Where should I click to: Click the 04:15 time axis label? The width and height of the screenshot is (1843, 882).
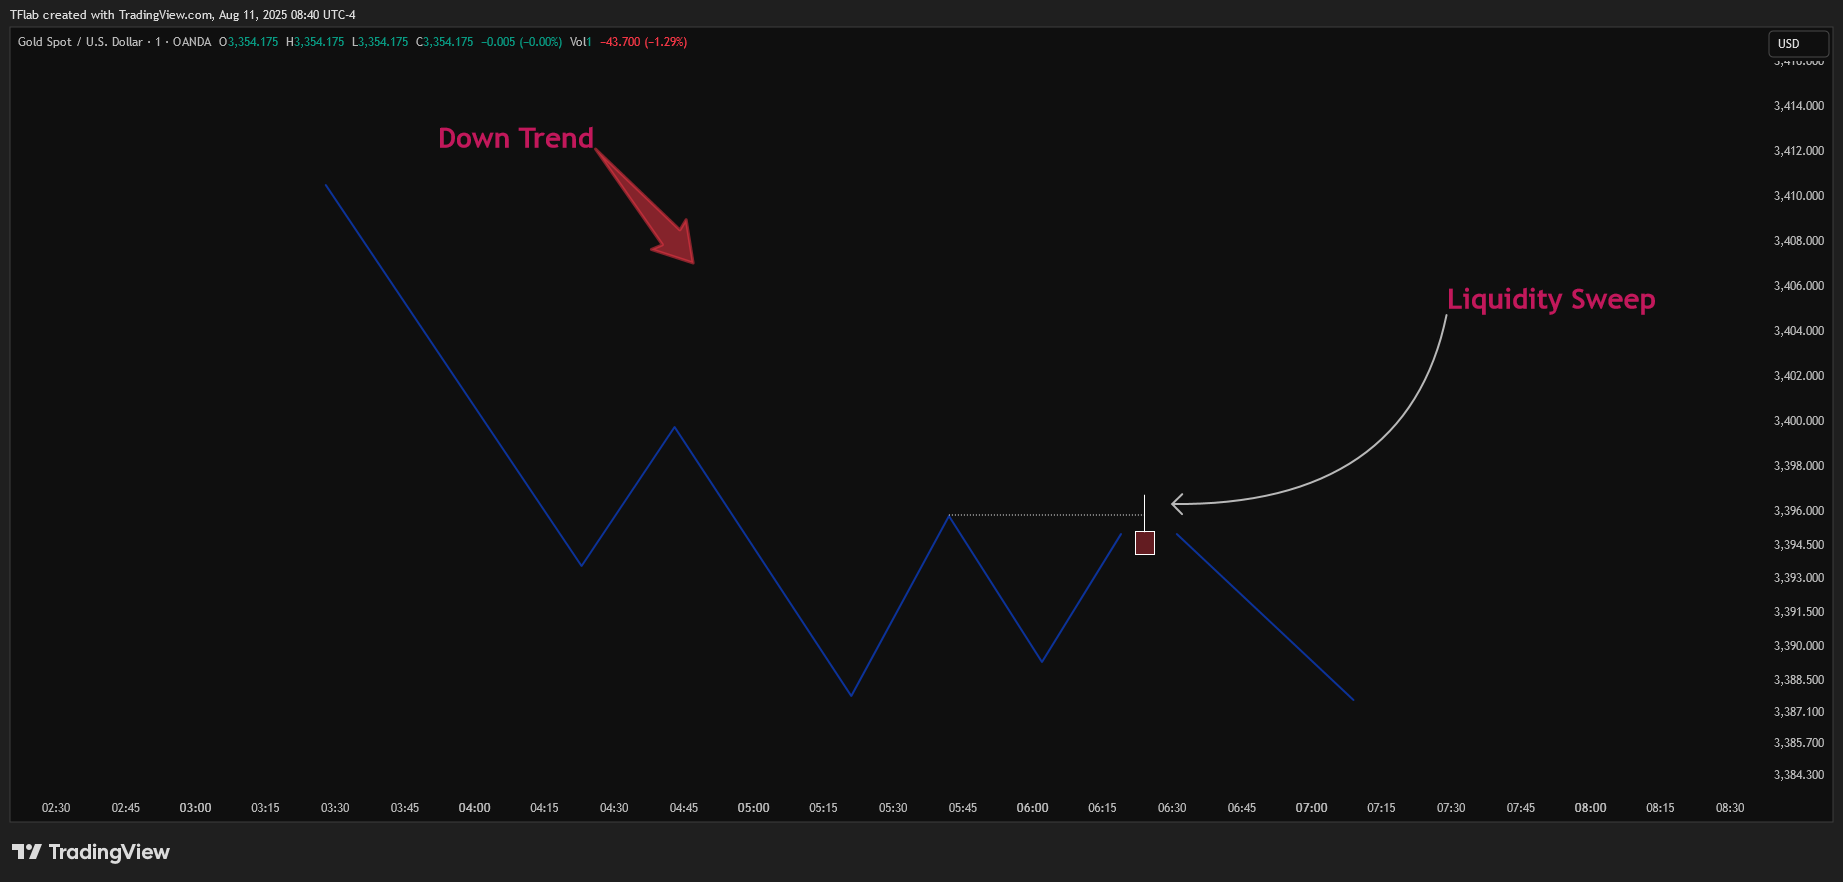point(544,808)
